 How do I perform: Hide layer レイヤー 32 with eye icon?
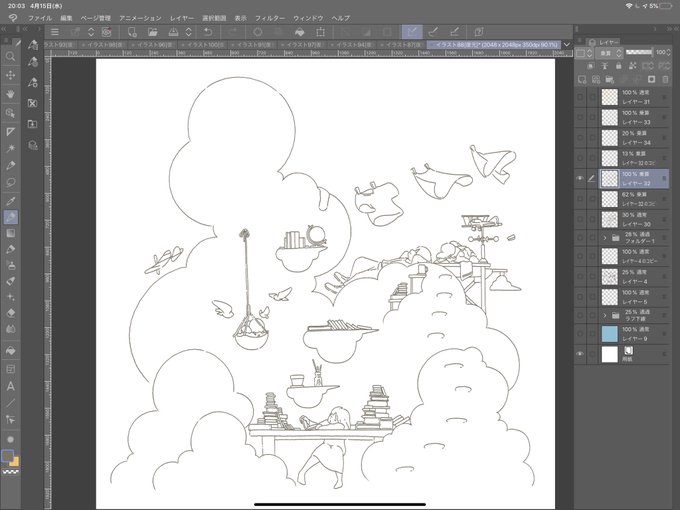pyautogui.click(x=580, y=178)
